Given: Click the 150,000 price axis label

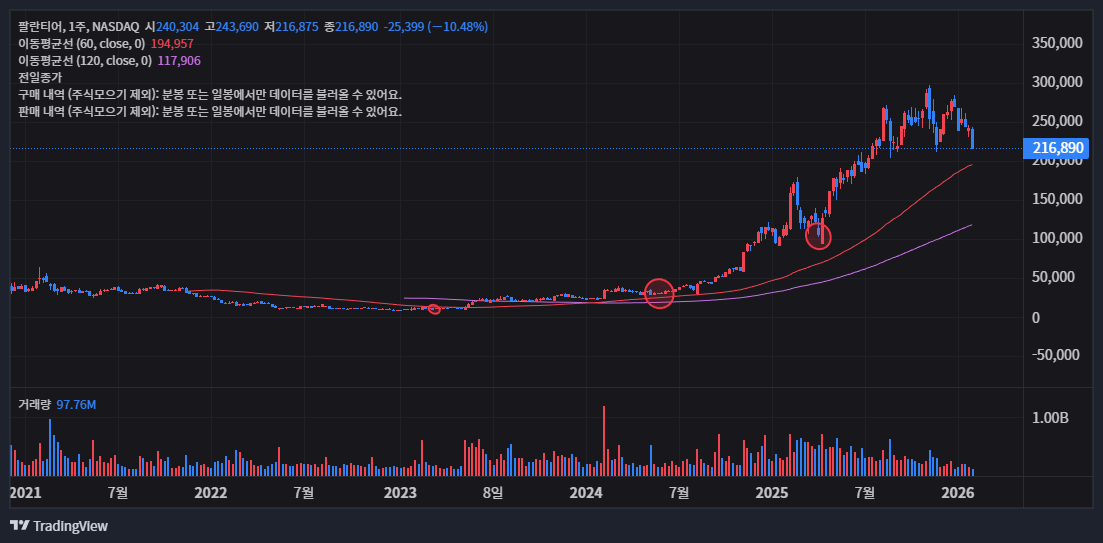Looking at the screenshot, I should click(1056, 199).
